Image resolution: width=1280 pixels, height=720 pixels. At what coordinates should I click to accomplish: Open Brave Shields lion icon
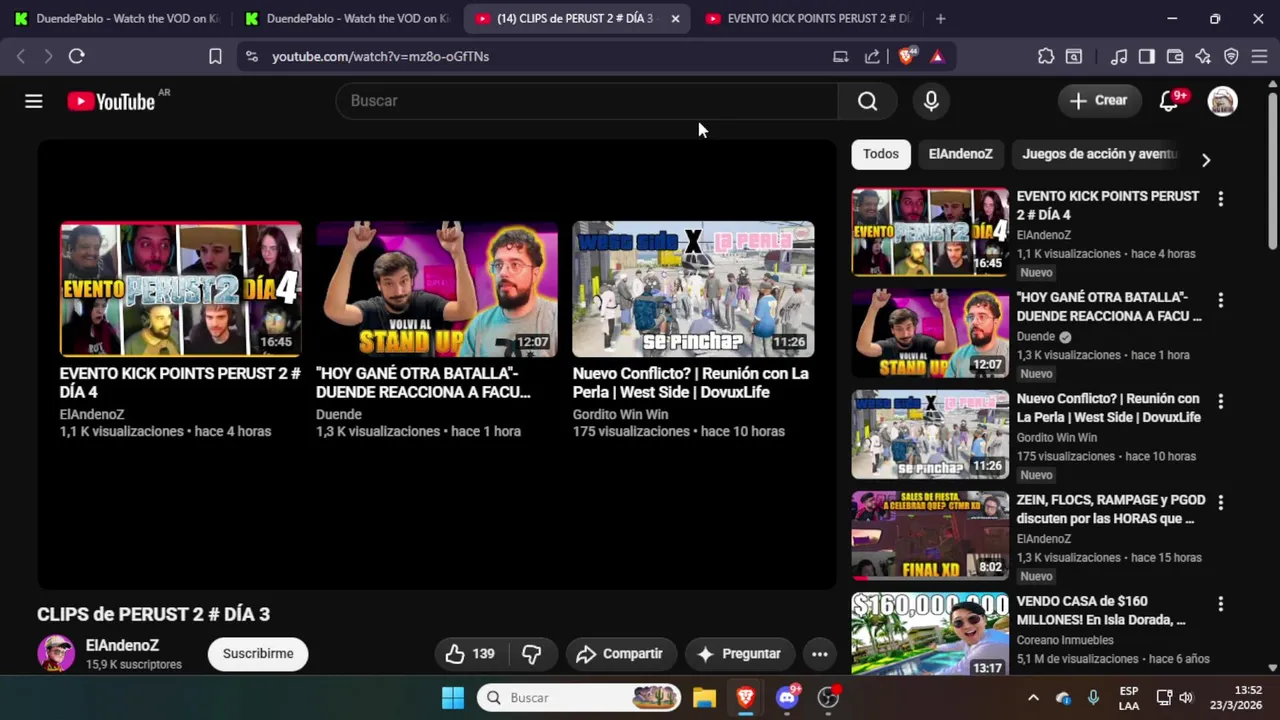[907, 57]
